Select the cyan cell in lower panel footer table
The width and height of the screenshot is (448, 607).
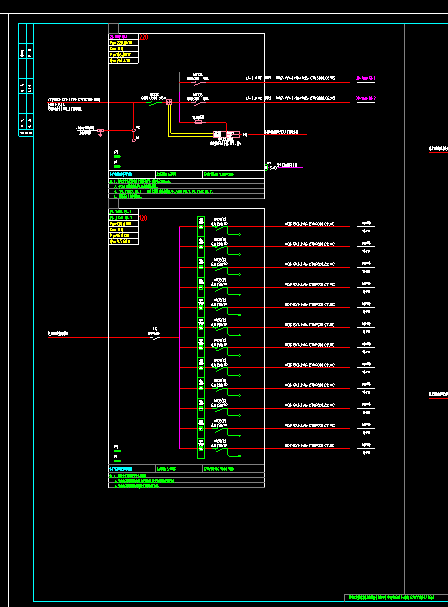point(132,469)
